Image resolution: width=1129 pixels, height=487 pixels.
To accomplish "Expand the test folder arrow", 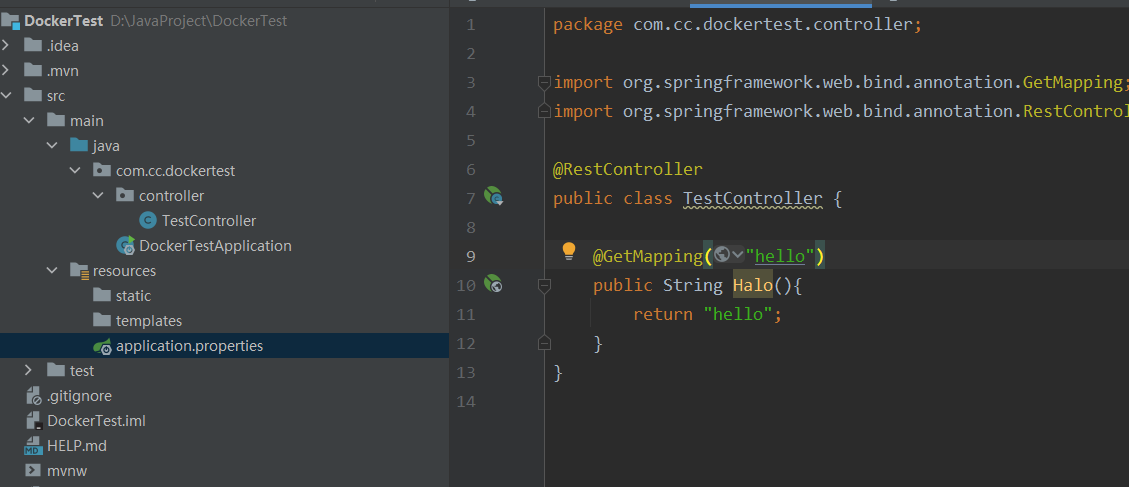I will [x=29, y=370].
